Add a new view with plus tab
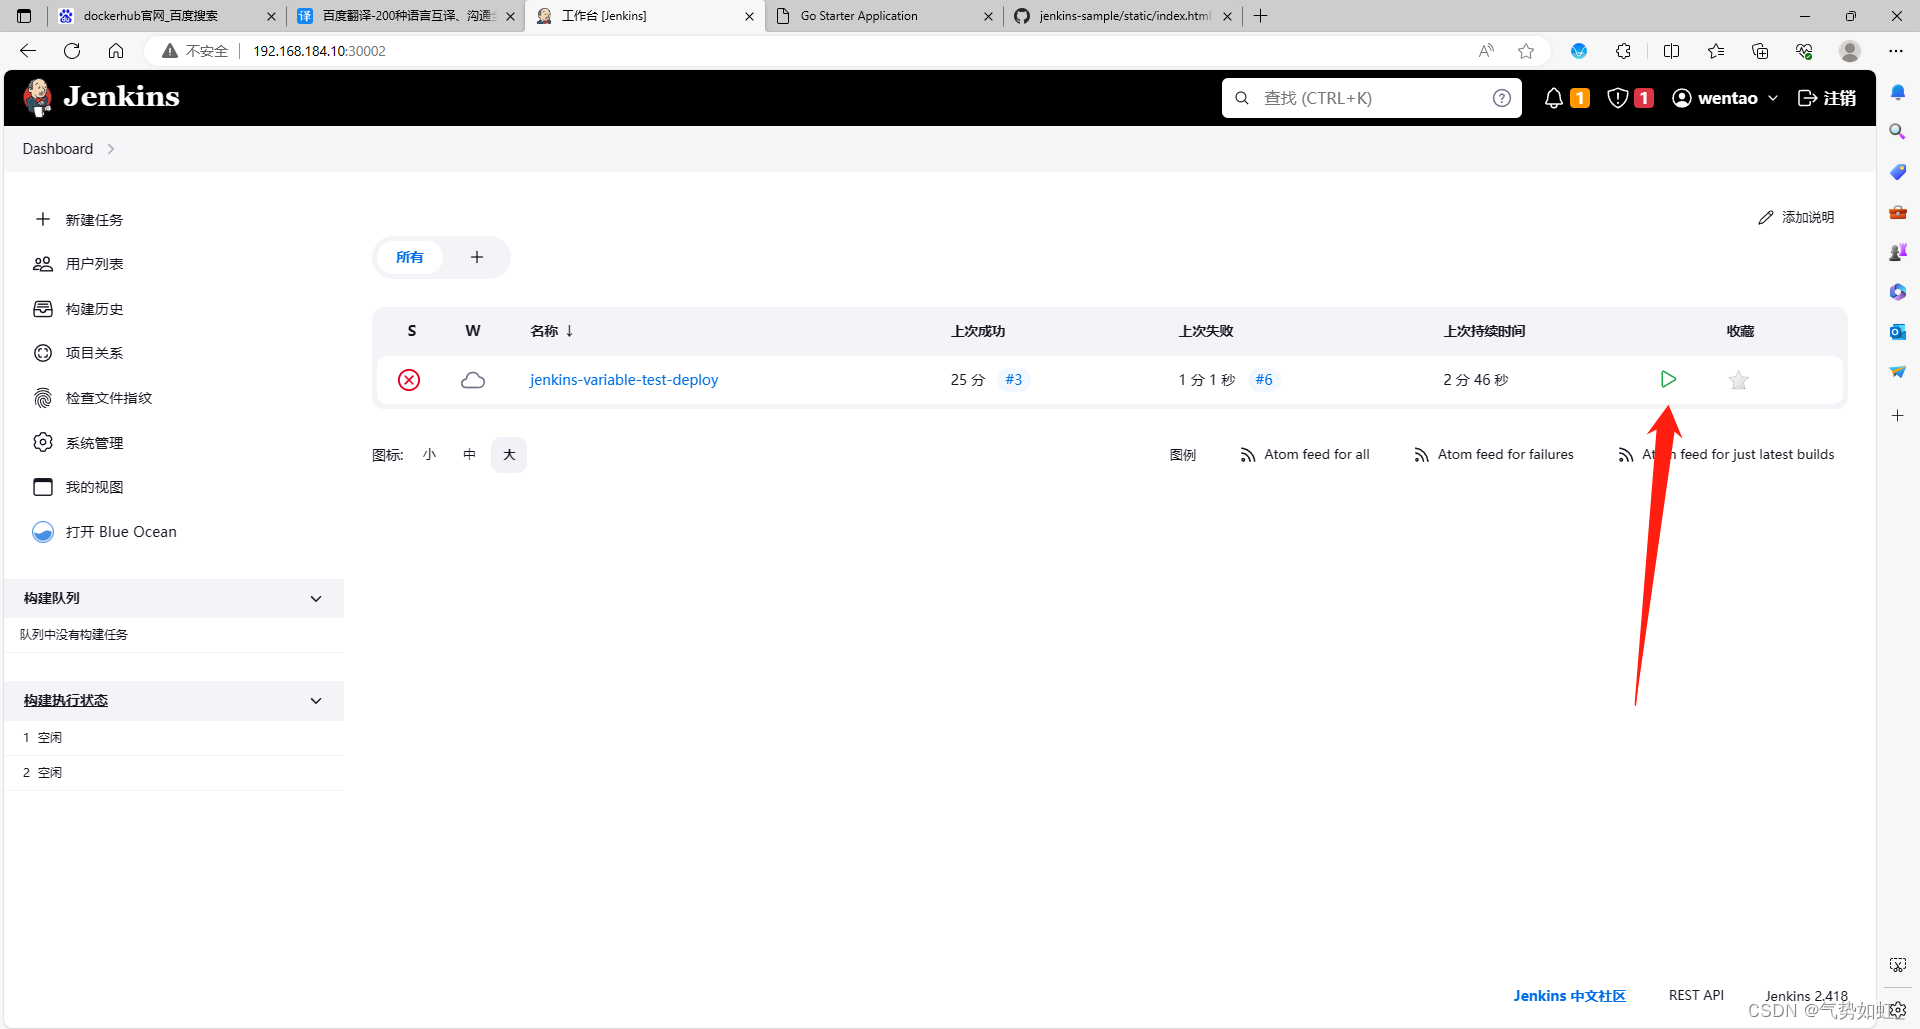This screenshot has height=1029, width=1920. click(x=477, y=258)
